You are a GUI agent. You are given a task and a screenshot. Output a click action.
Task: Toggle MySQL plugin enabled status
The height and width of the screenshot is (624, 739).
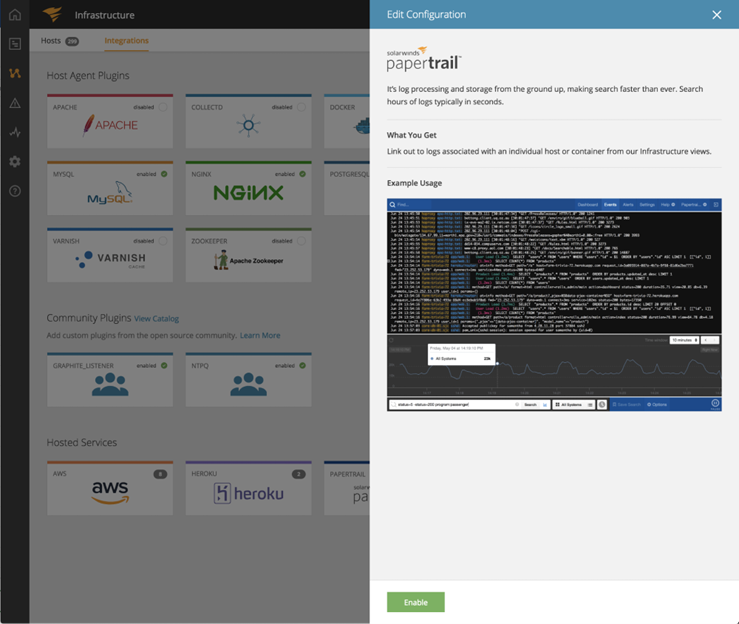pyautogui.click(x=164, y=174)
